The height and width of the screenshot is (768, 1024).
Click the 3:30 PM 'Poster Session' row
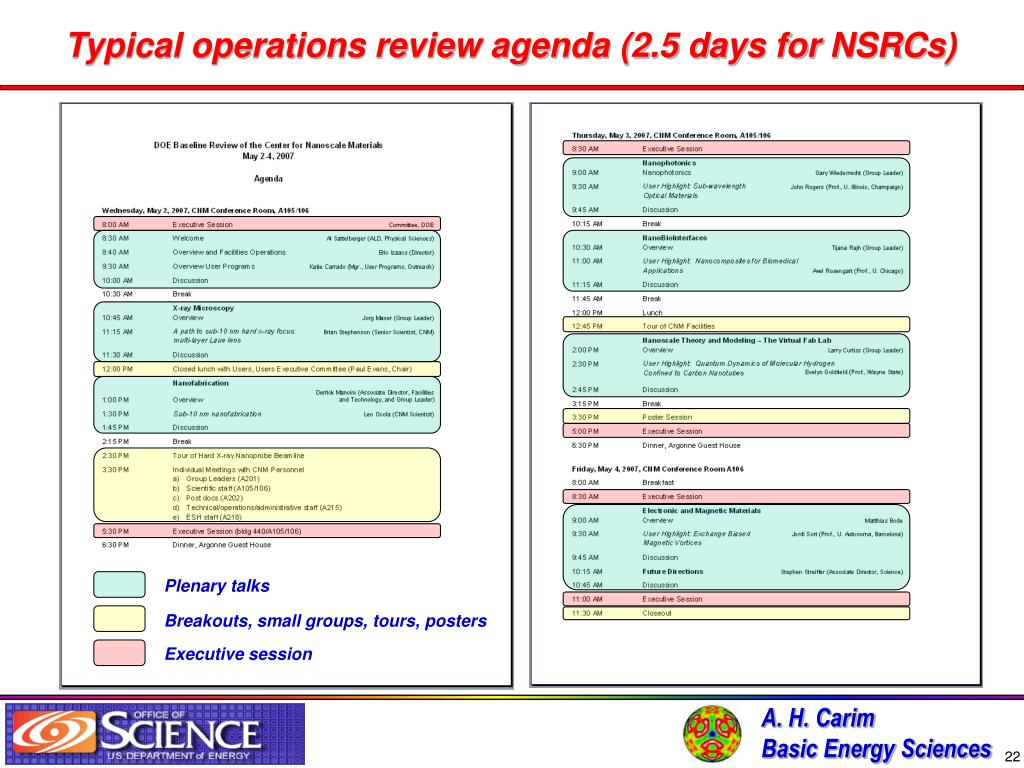[x=736, y=417]
